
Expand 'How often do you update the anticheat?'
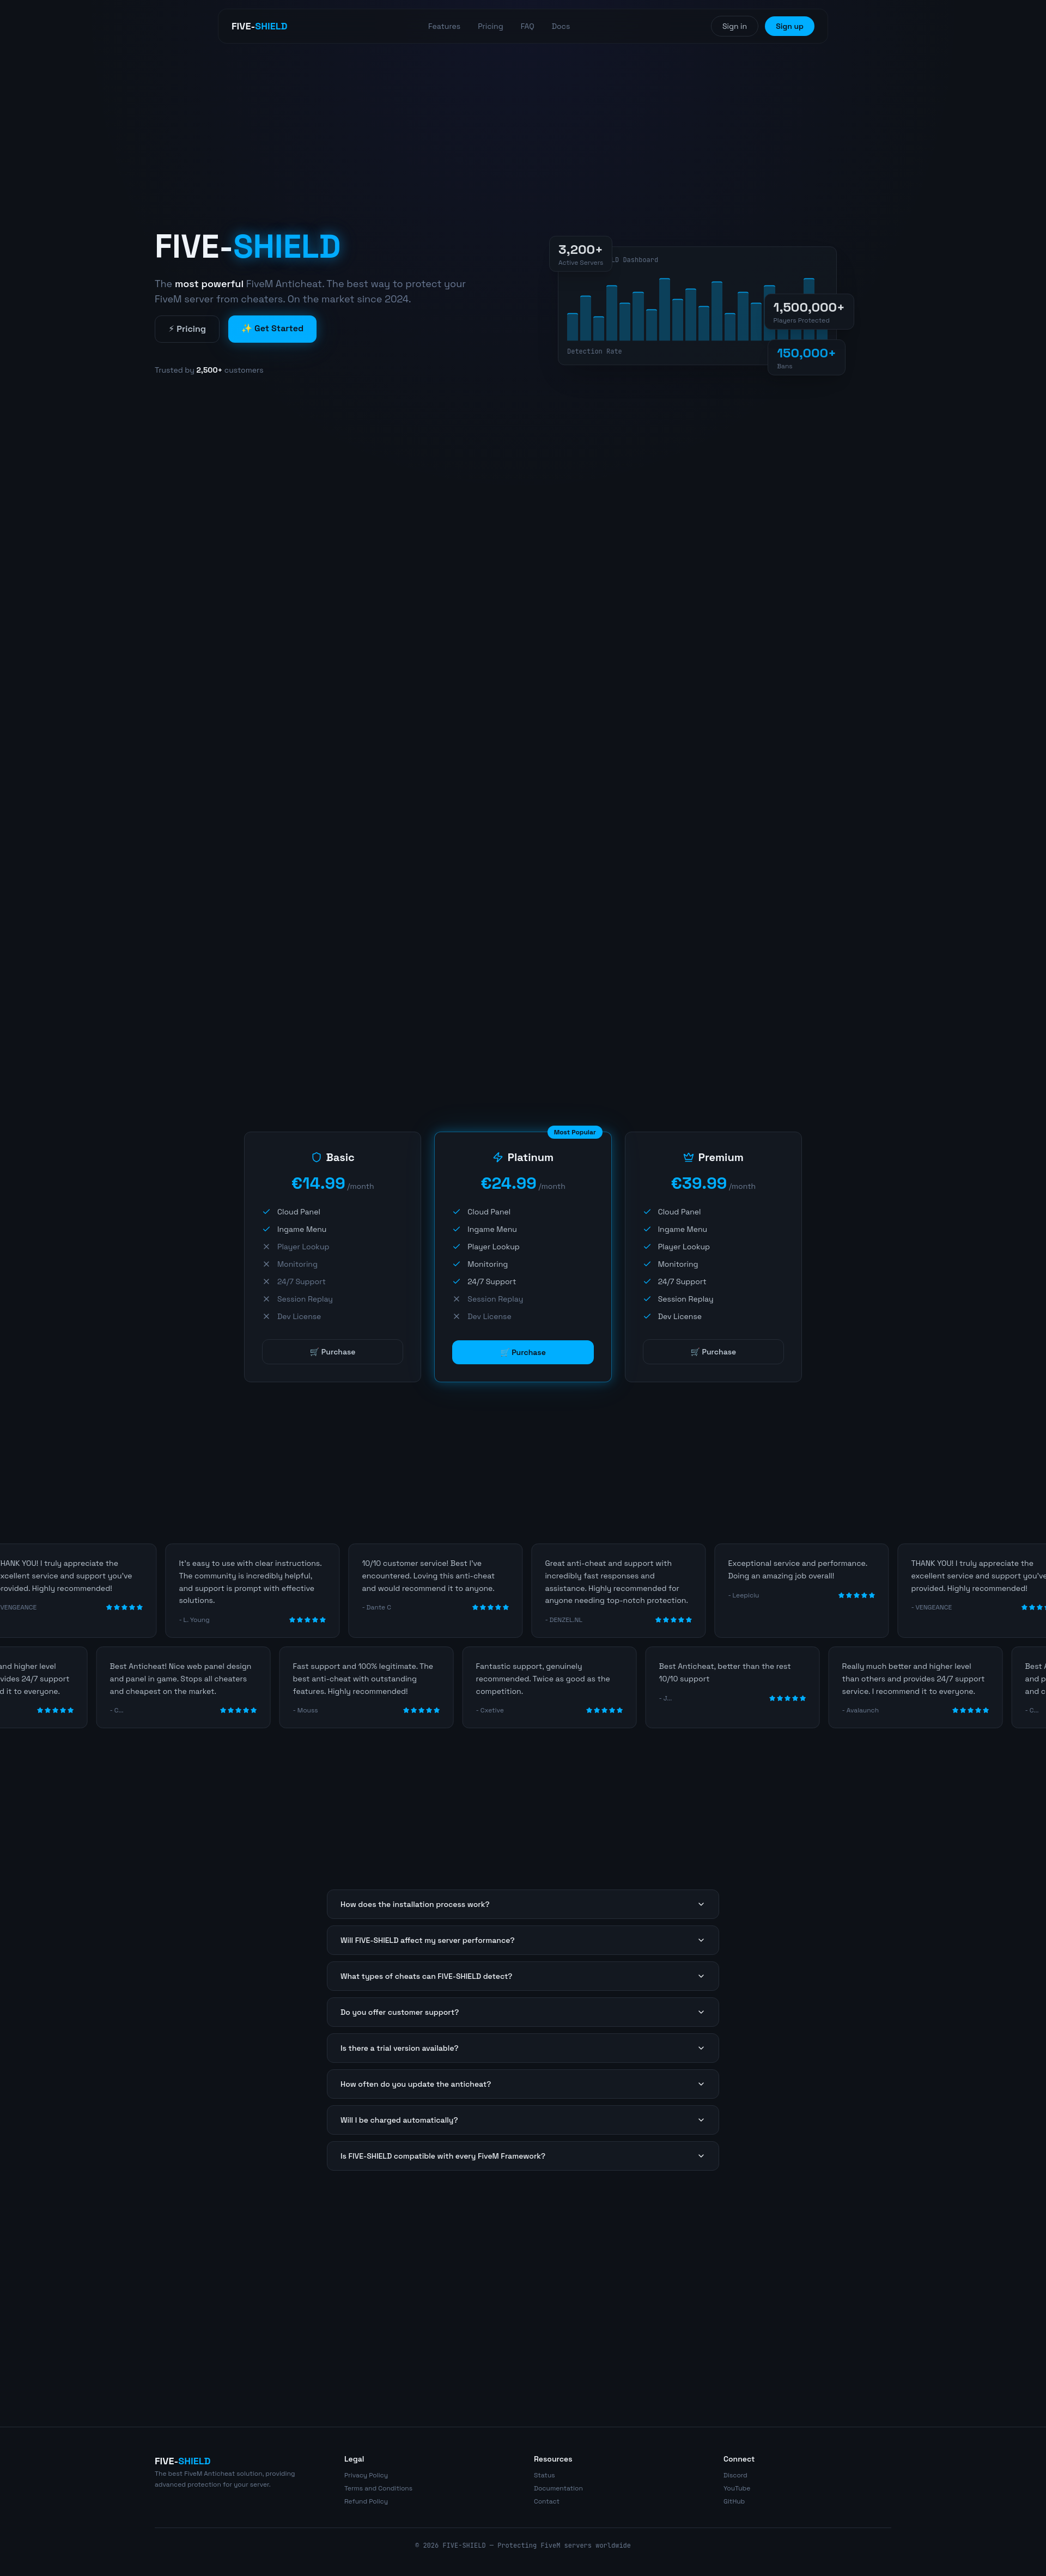[522, 2084]
